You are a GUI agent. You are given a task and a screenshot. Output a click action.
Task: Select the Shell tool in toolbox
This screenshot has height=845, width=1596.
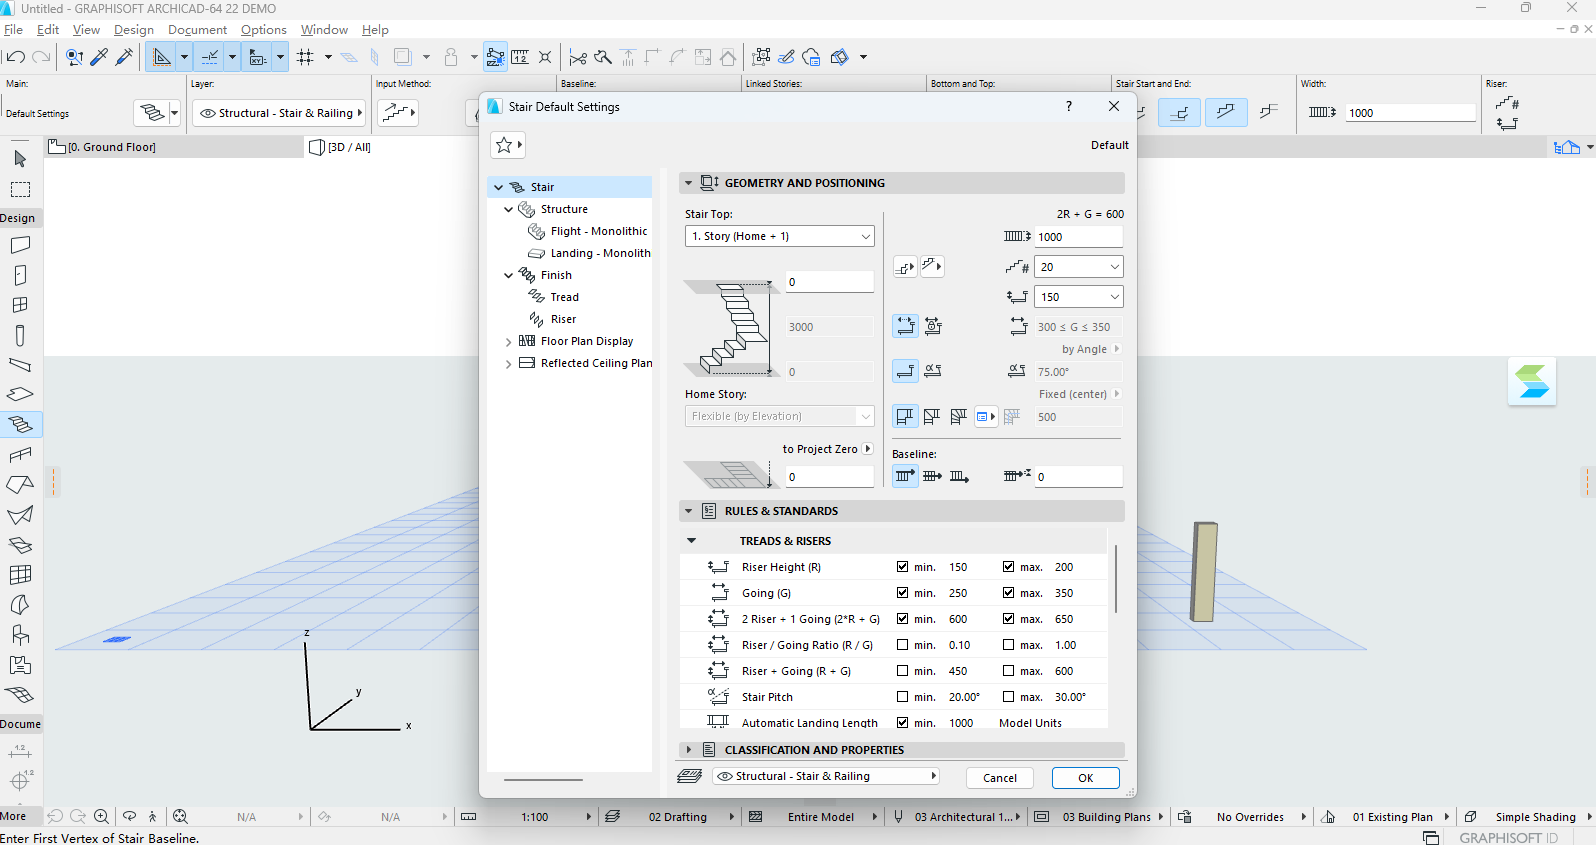click(20, 515)
